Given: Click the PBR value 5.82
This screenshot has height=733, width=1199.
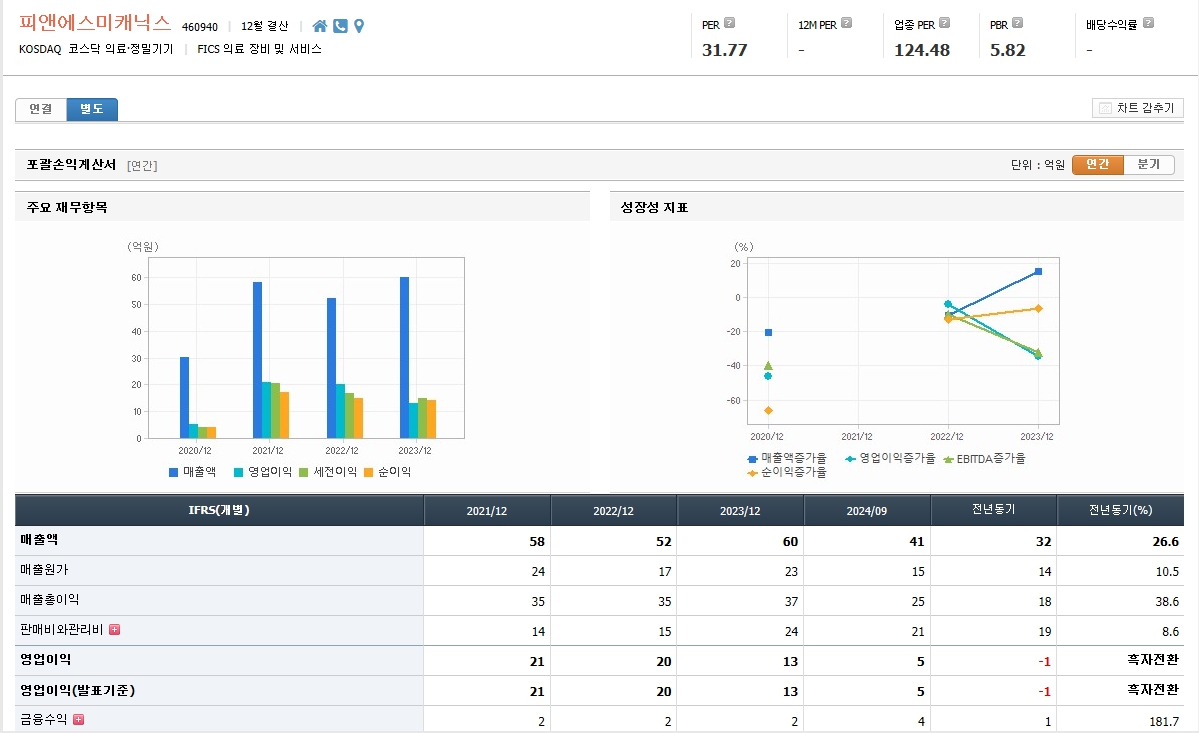Looking at the screenshot, I should [x=1007, y=50].
